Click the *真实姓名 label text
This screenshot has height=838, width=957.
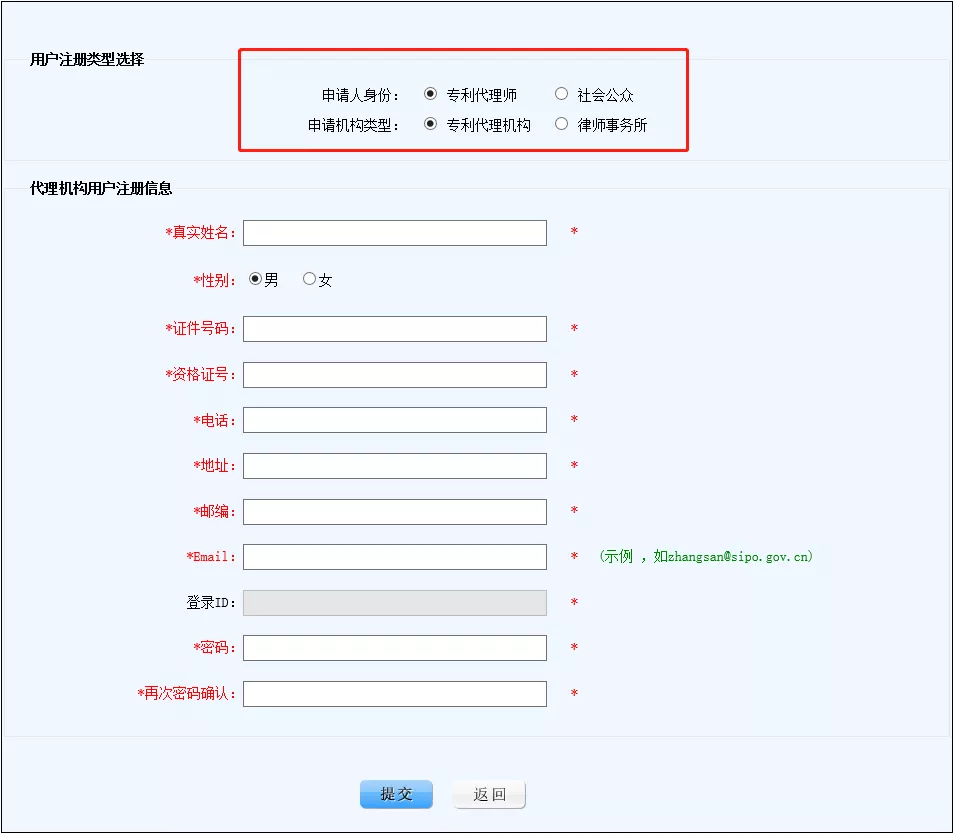[x=200, y=233]
